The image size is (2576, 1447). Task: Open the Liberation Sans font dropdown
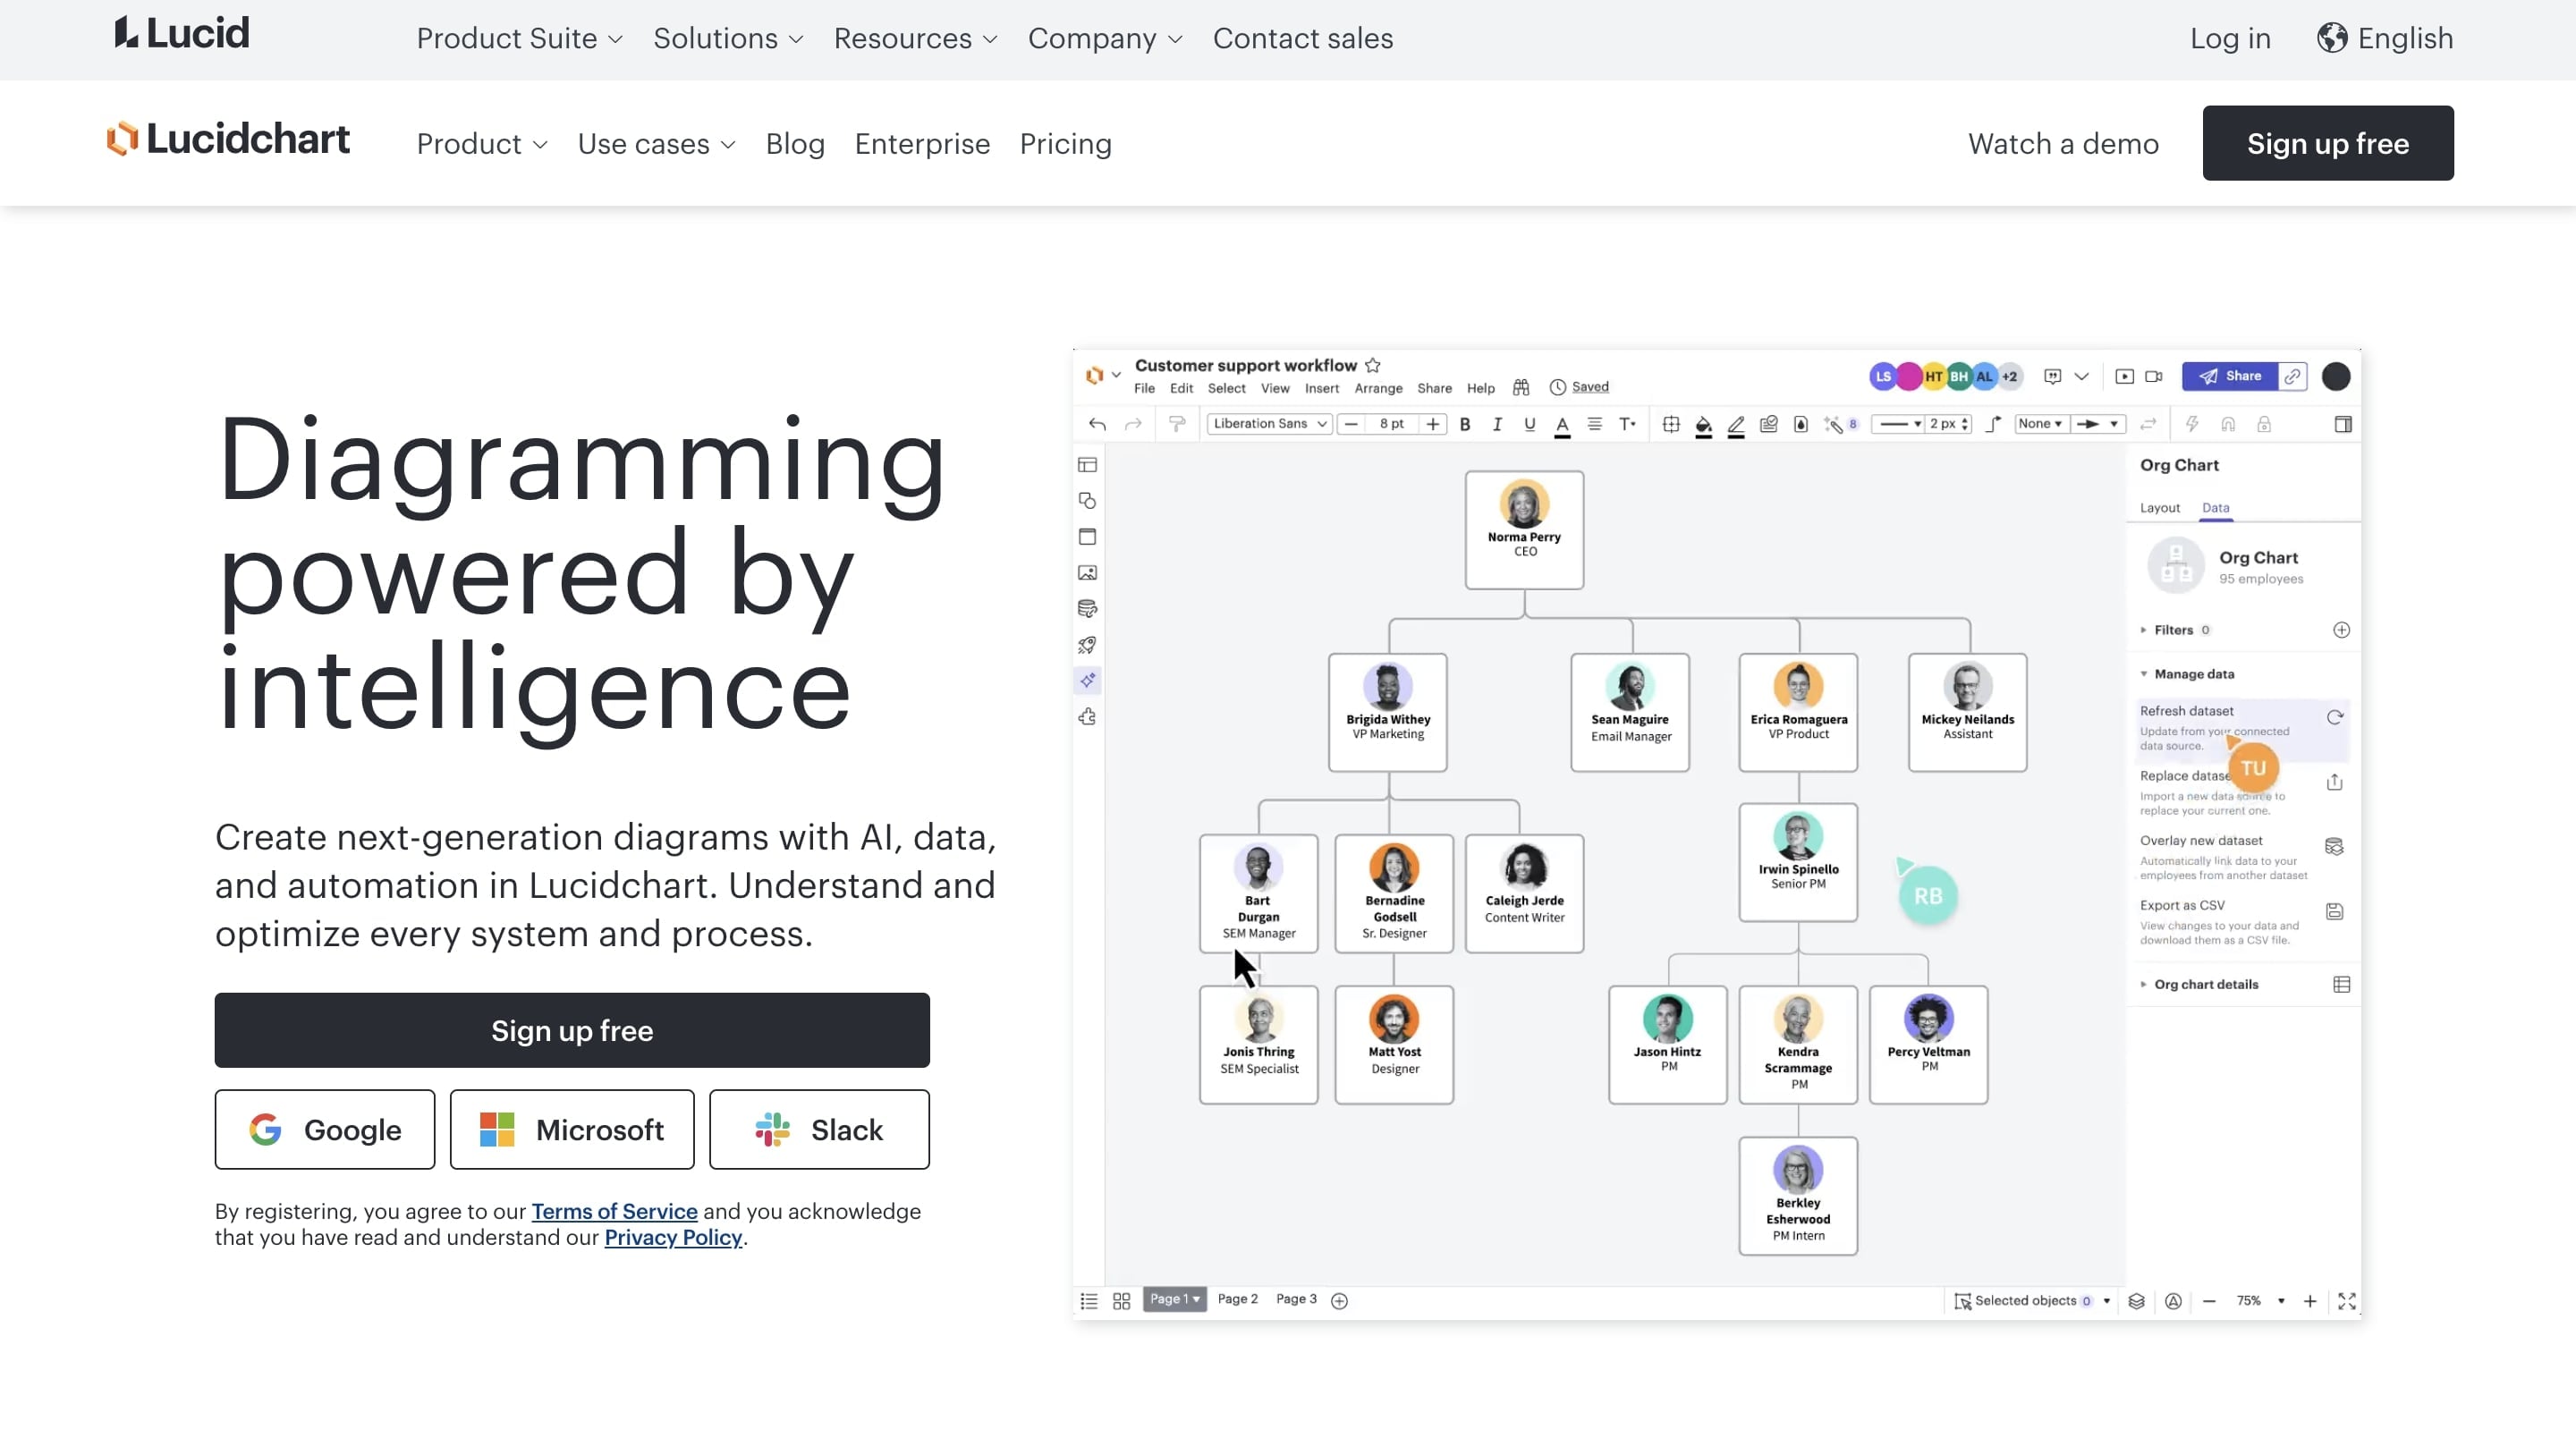[1269, 424]
